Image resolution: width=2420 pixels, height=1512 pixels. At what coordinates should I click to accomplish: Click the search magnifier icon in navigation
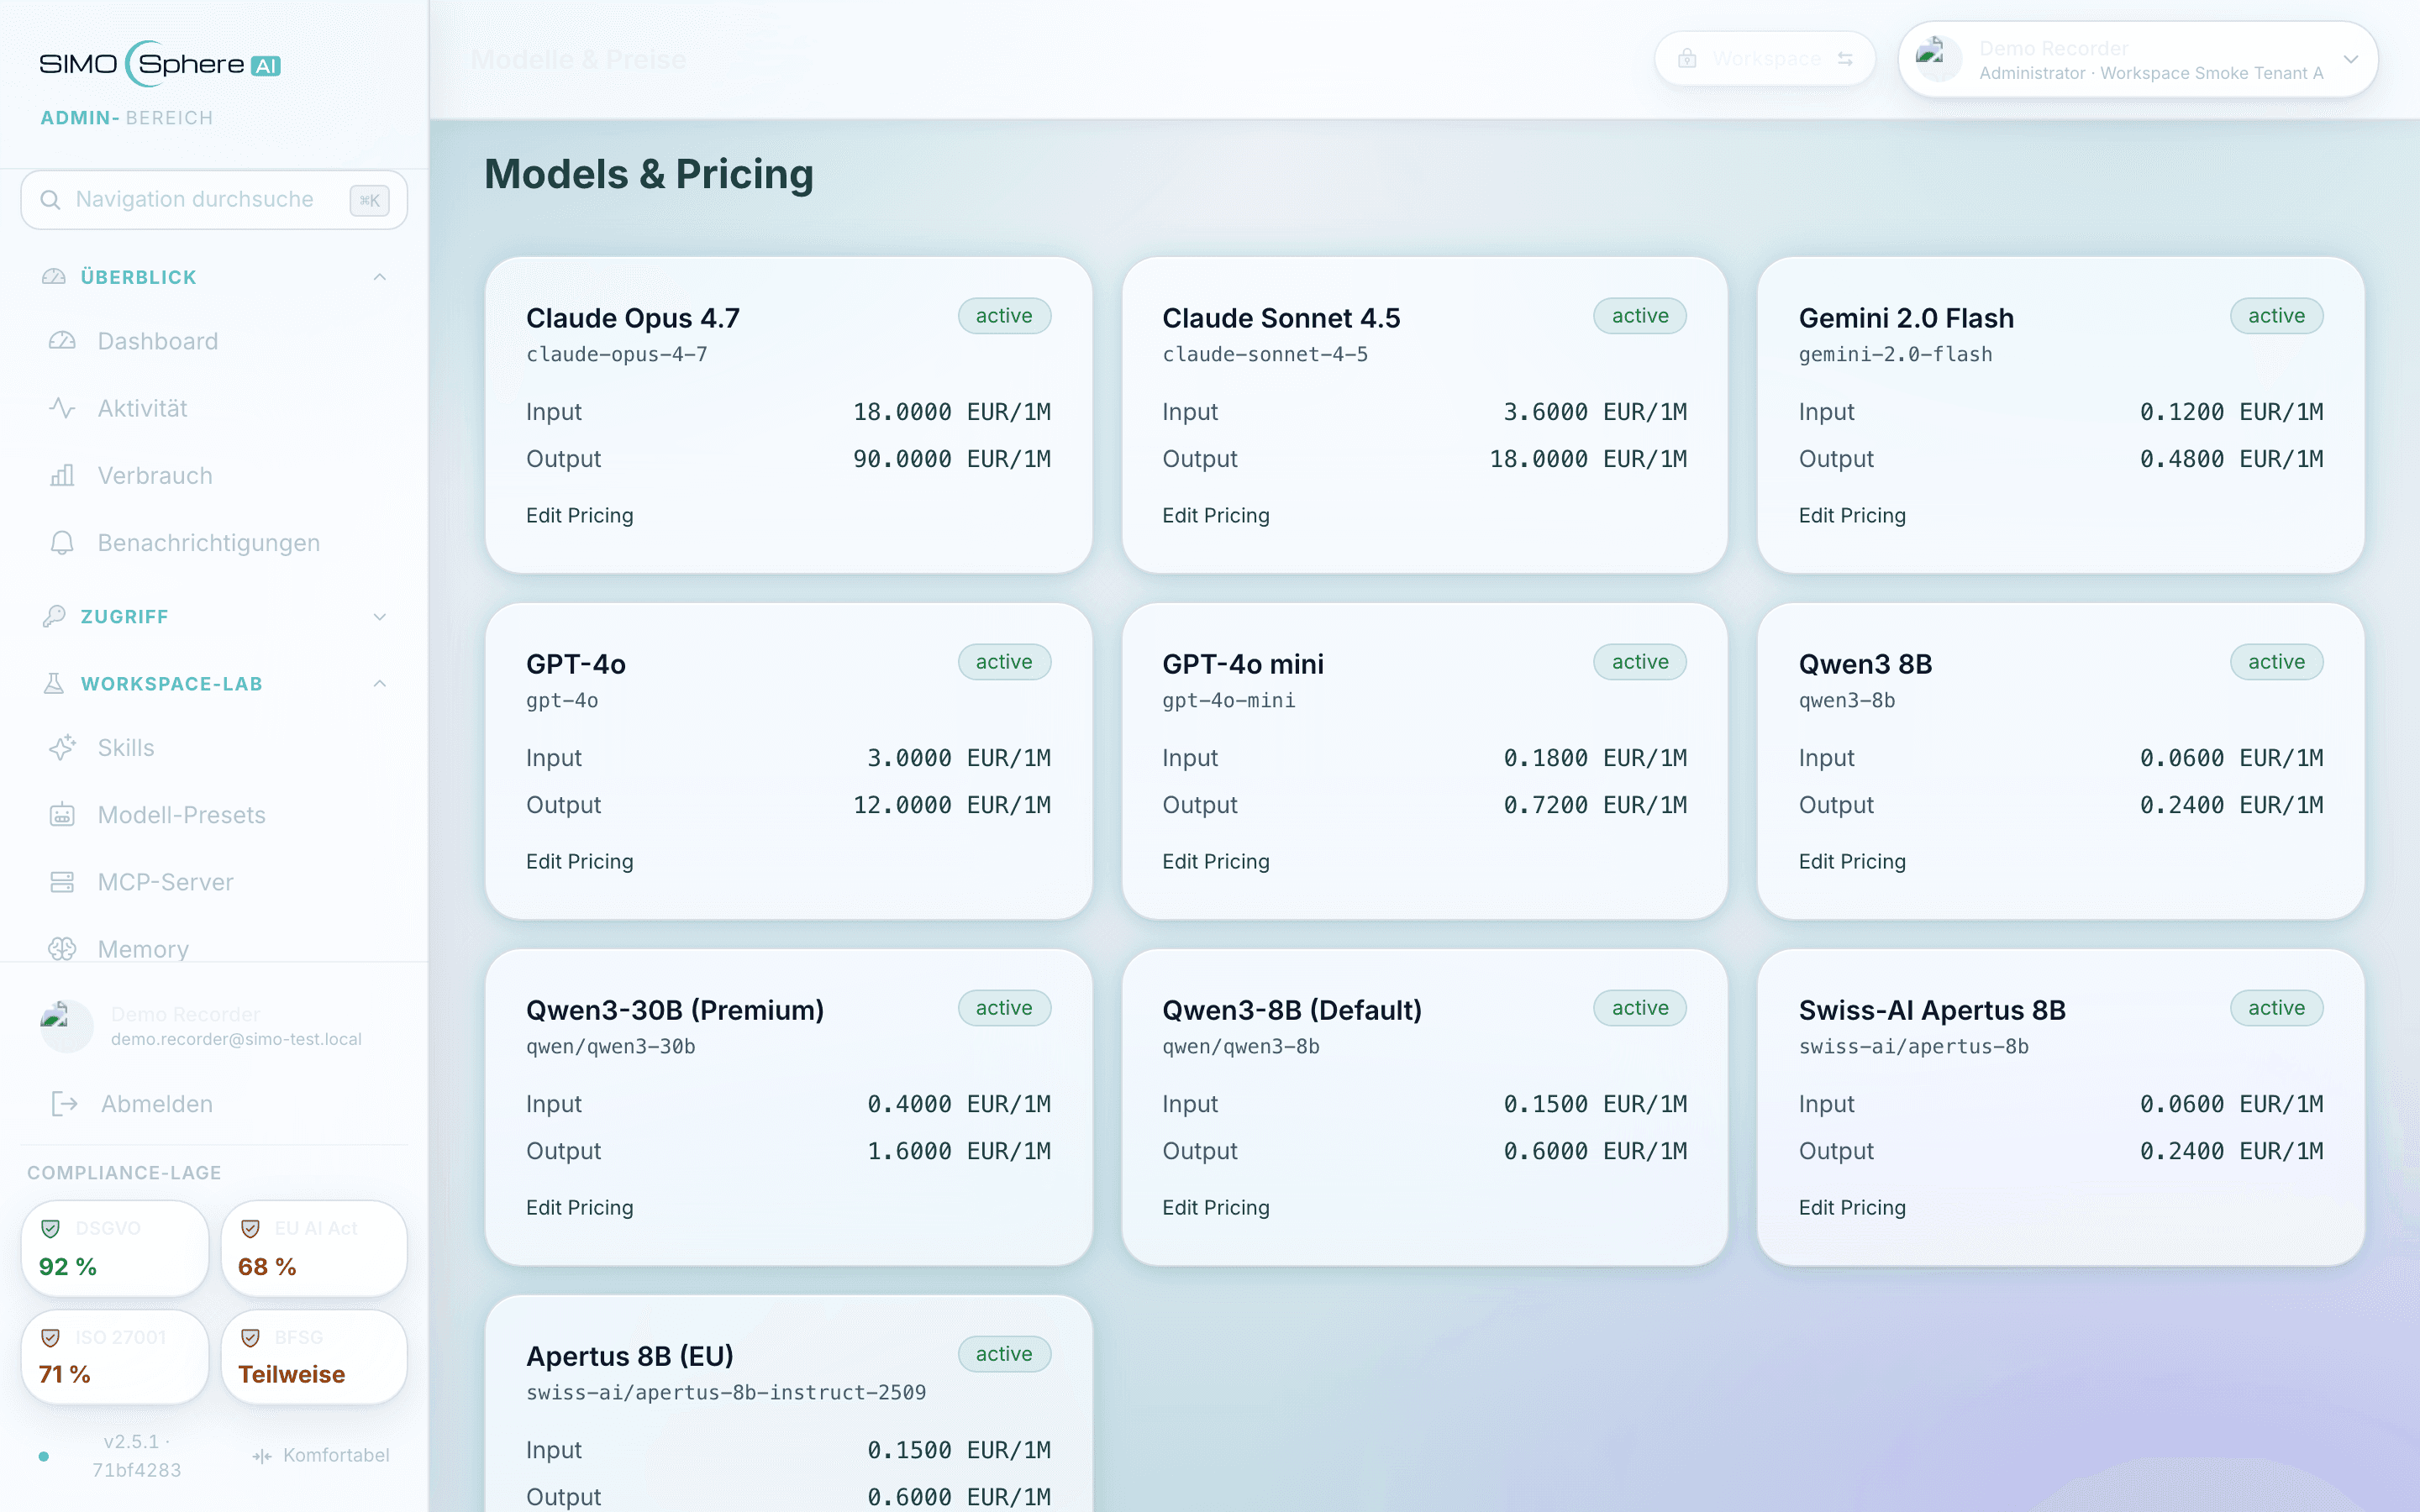(x=50, y=200)
